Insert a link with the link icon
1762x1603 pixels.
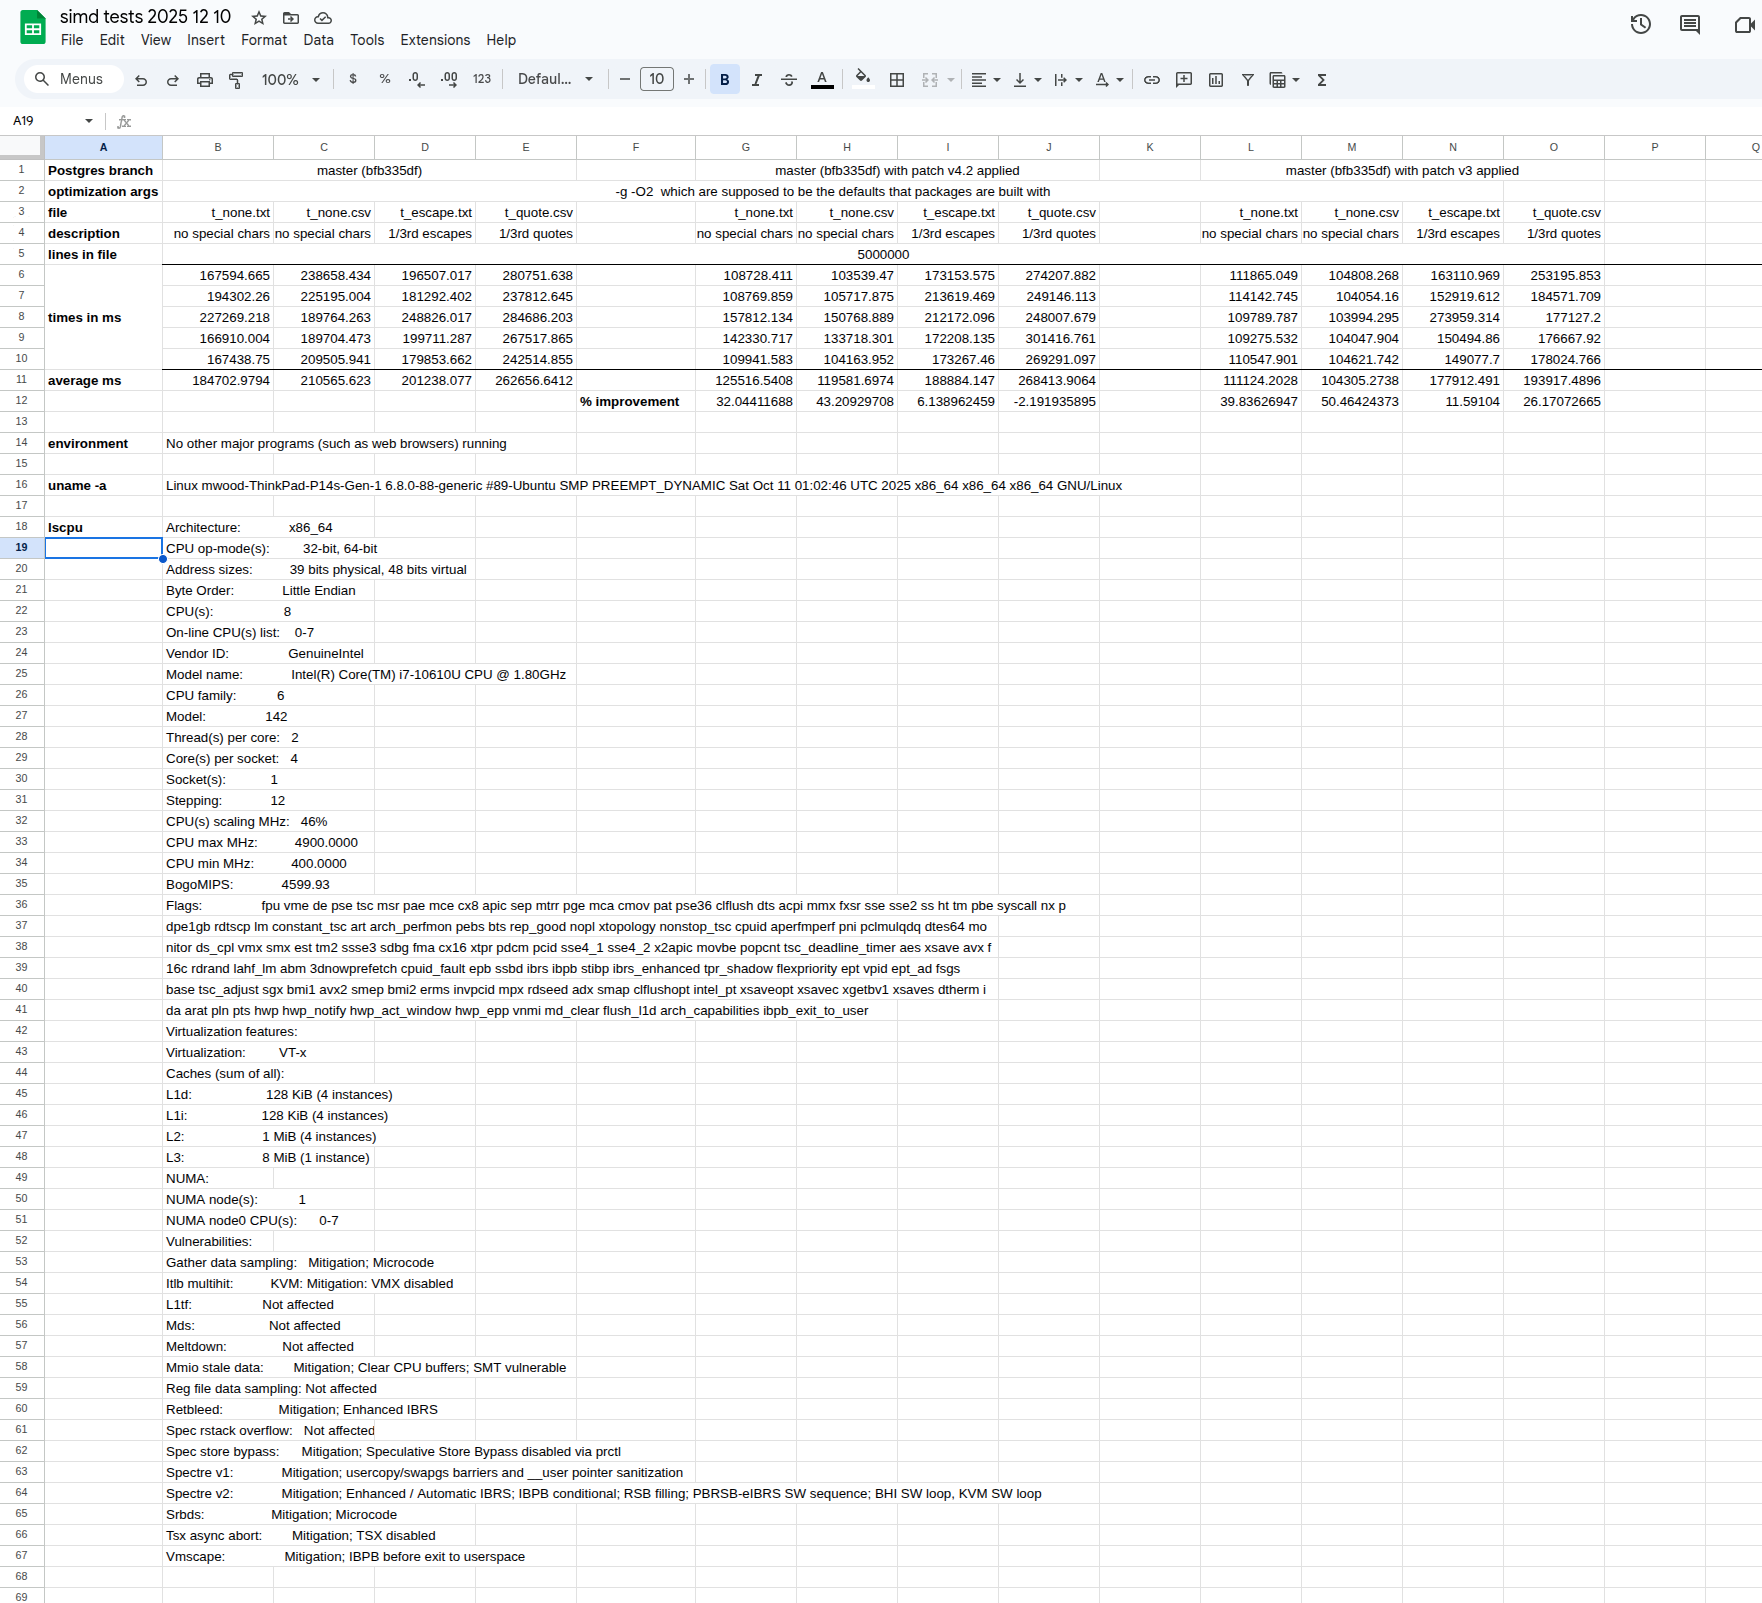click(1151, 79)
